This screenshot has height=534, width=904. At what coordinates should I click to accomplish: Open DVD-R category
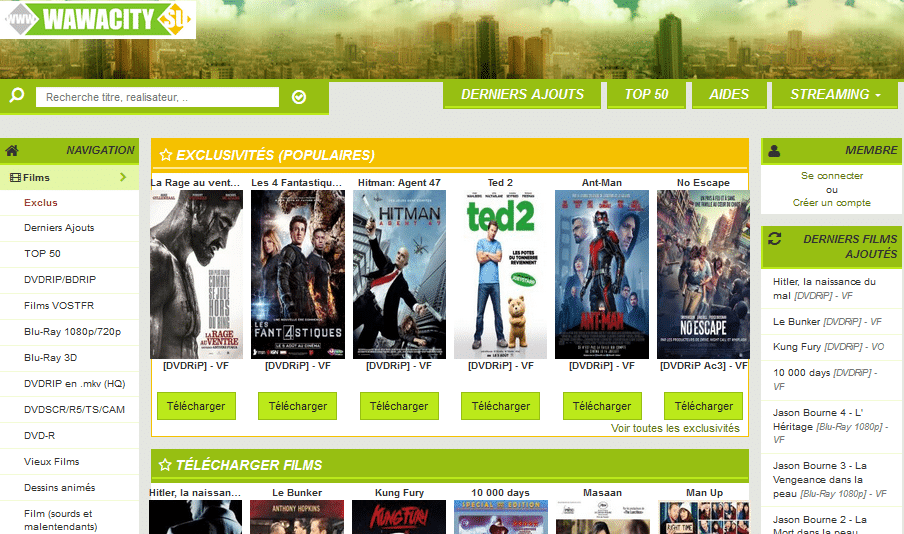click(39, 435)
